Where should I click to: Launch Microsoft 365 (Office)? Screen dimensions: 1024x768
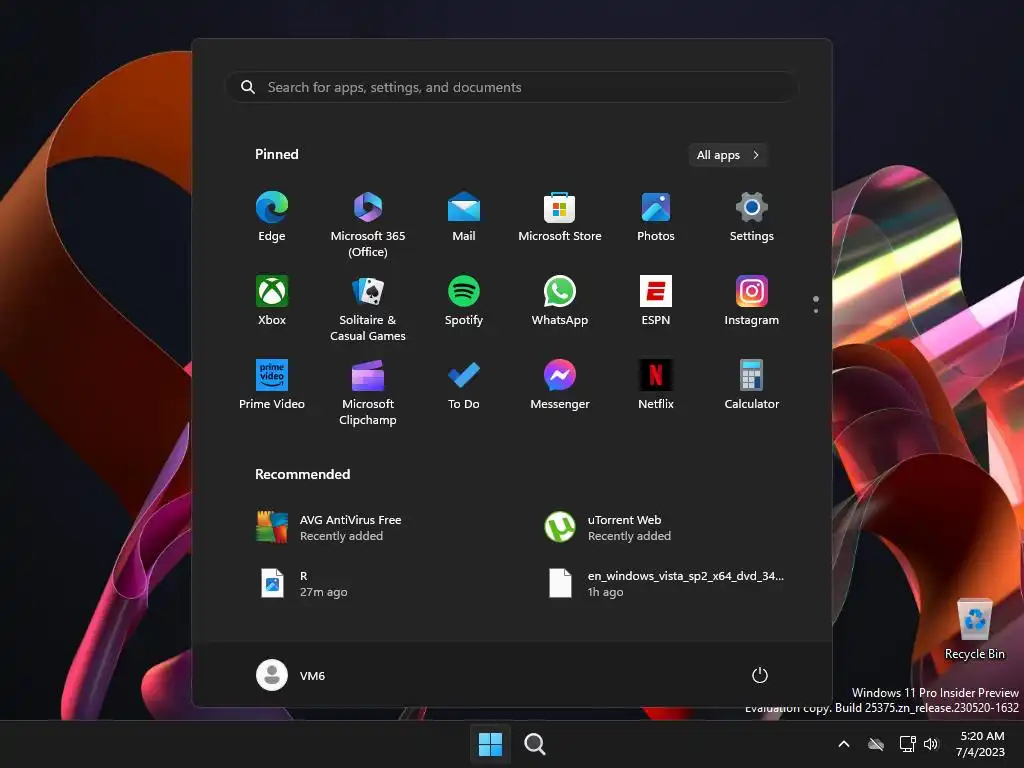pos(368,224)
